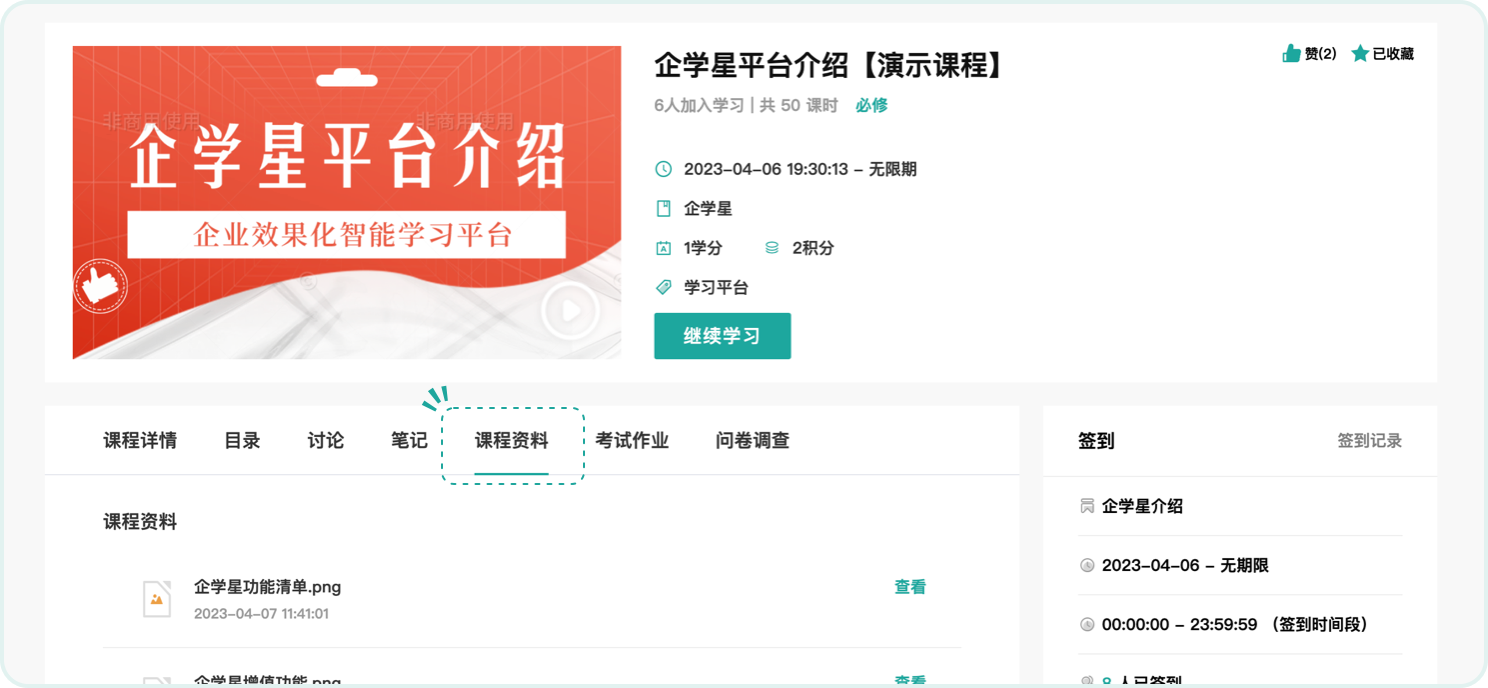Screen dimensions: 1488x688
Task: Open 签到记录 link
Action: 1370,441
